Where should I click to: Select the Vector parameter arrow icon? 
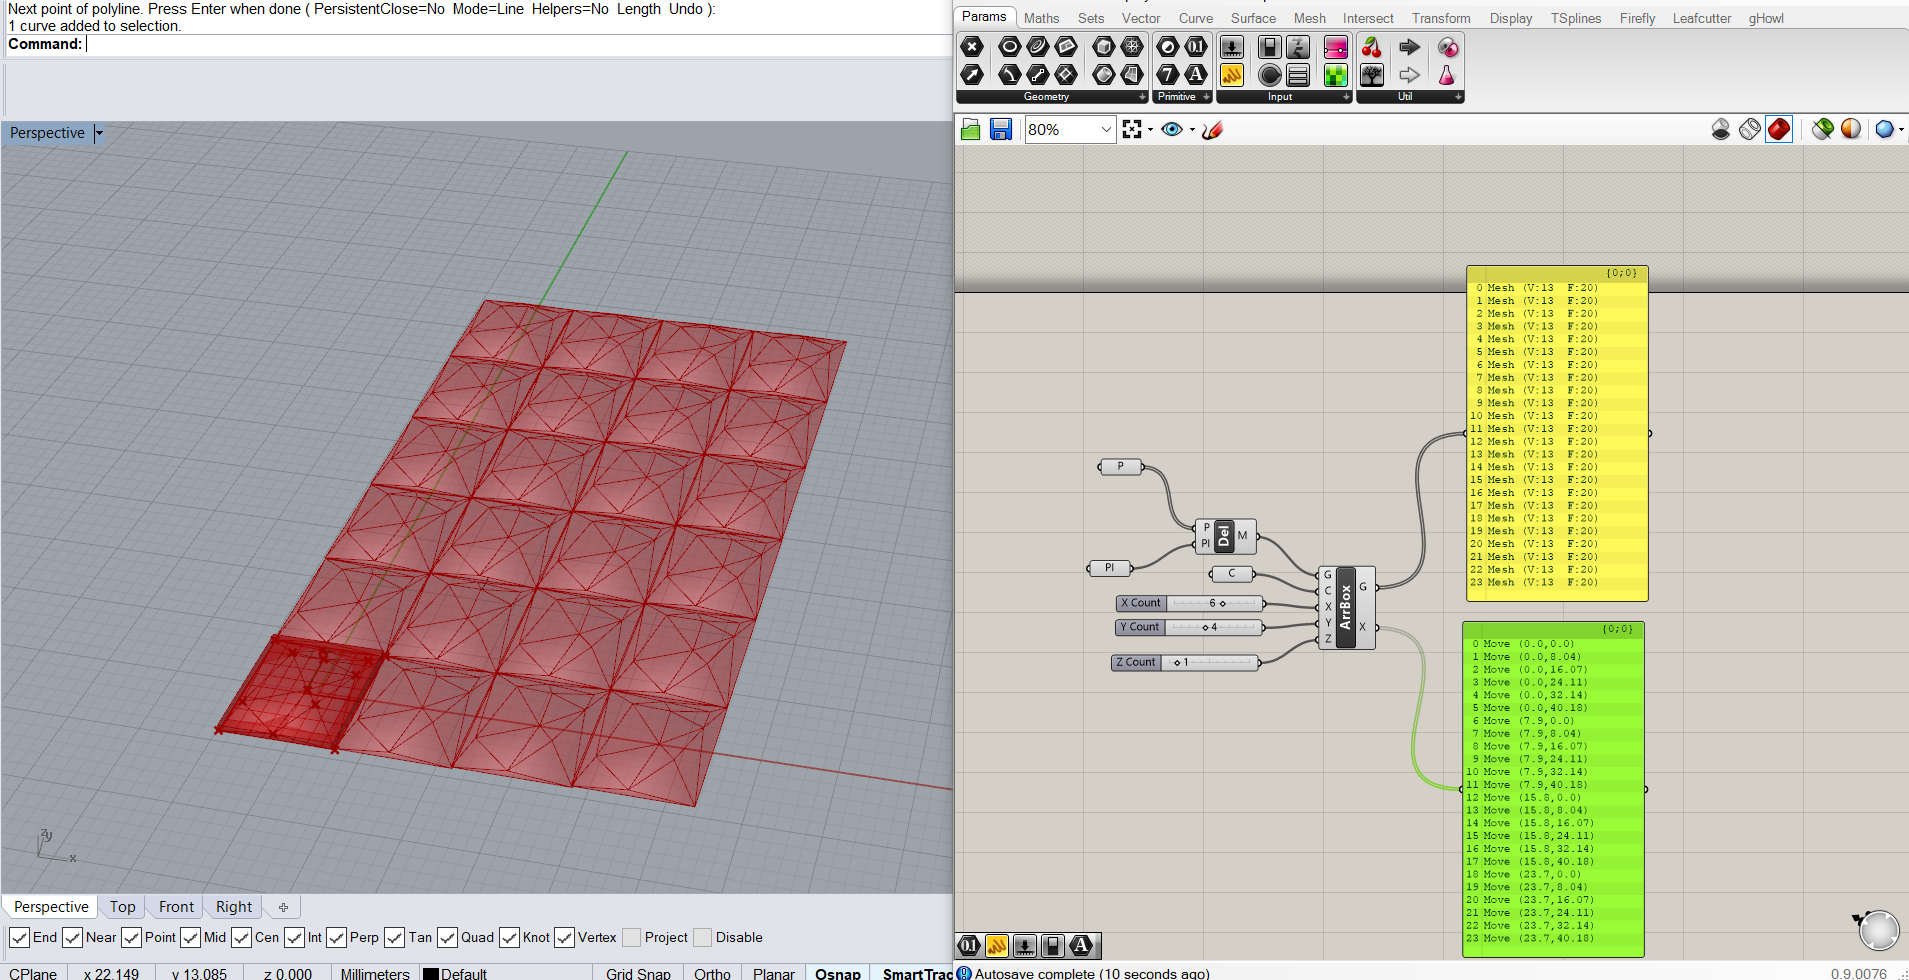pos(971,75)
